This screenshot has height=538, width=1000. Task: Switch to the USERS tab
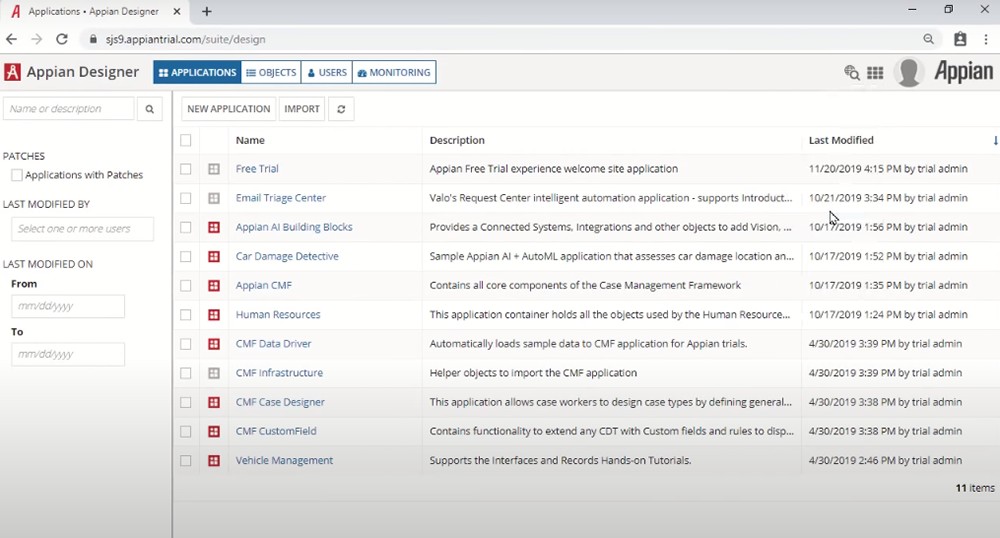tap(327, 73)
